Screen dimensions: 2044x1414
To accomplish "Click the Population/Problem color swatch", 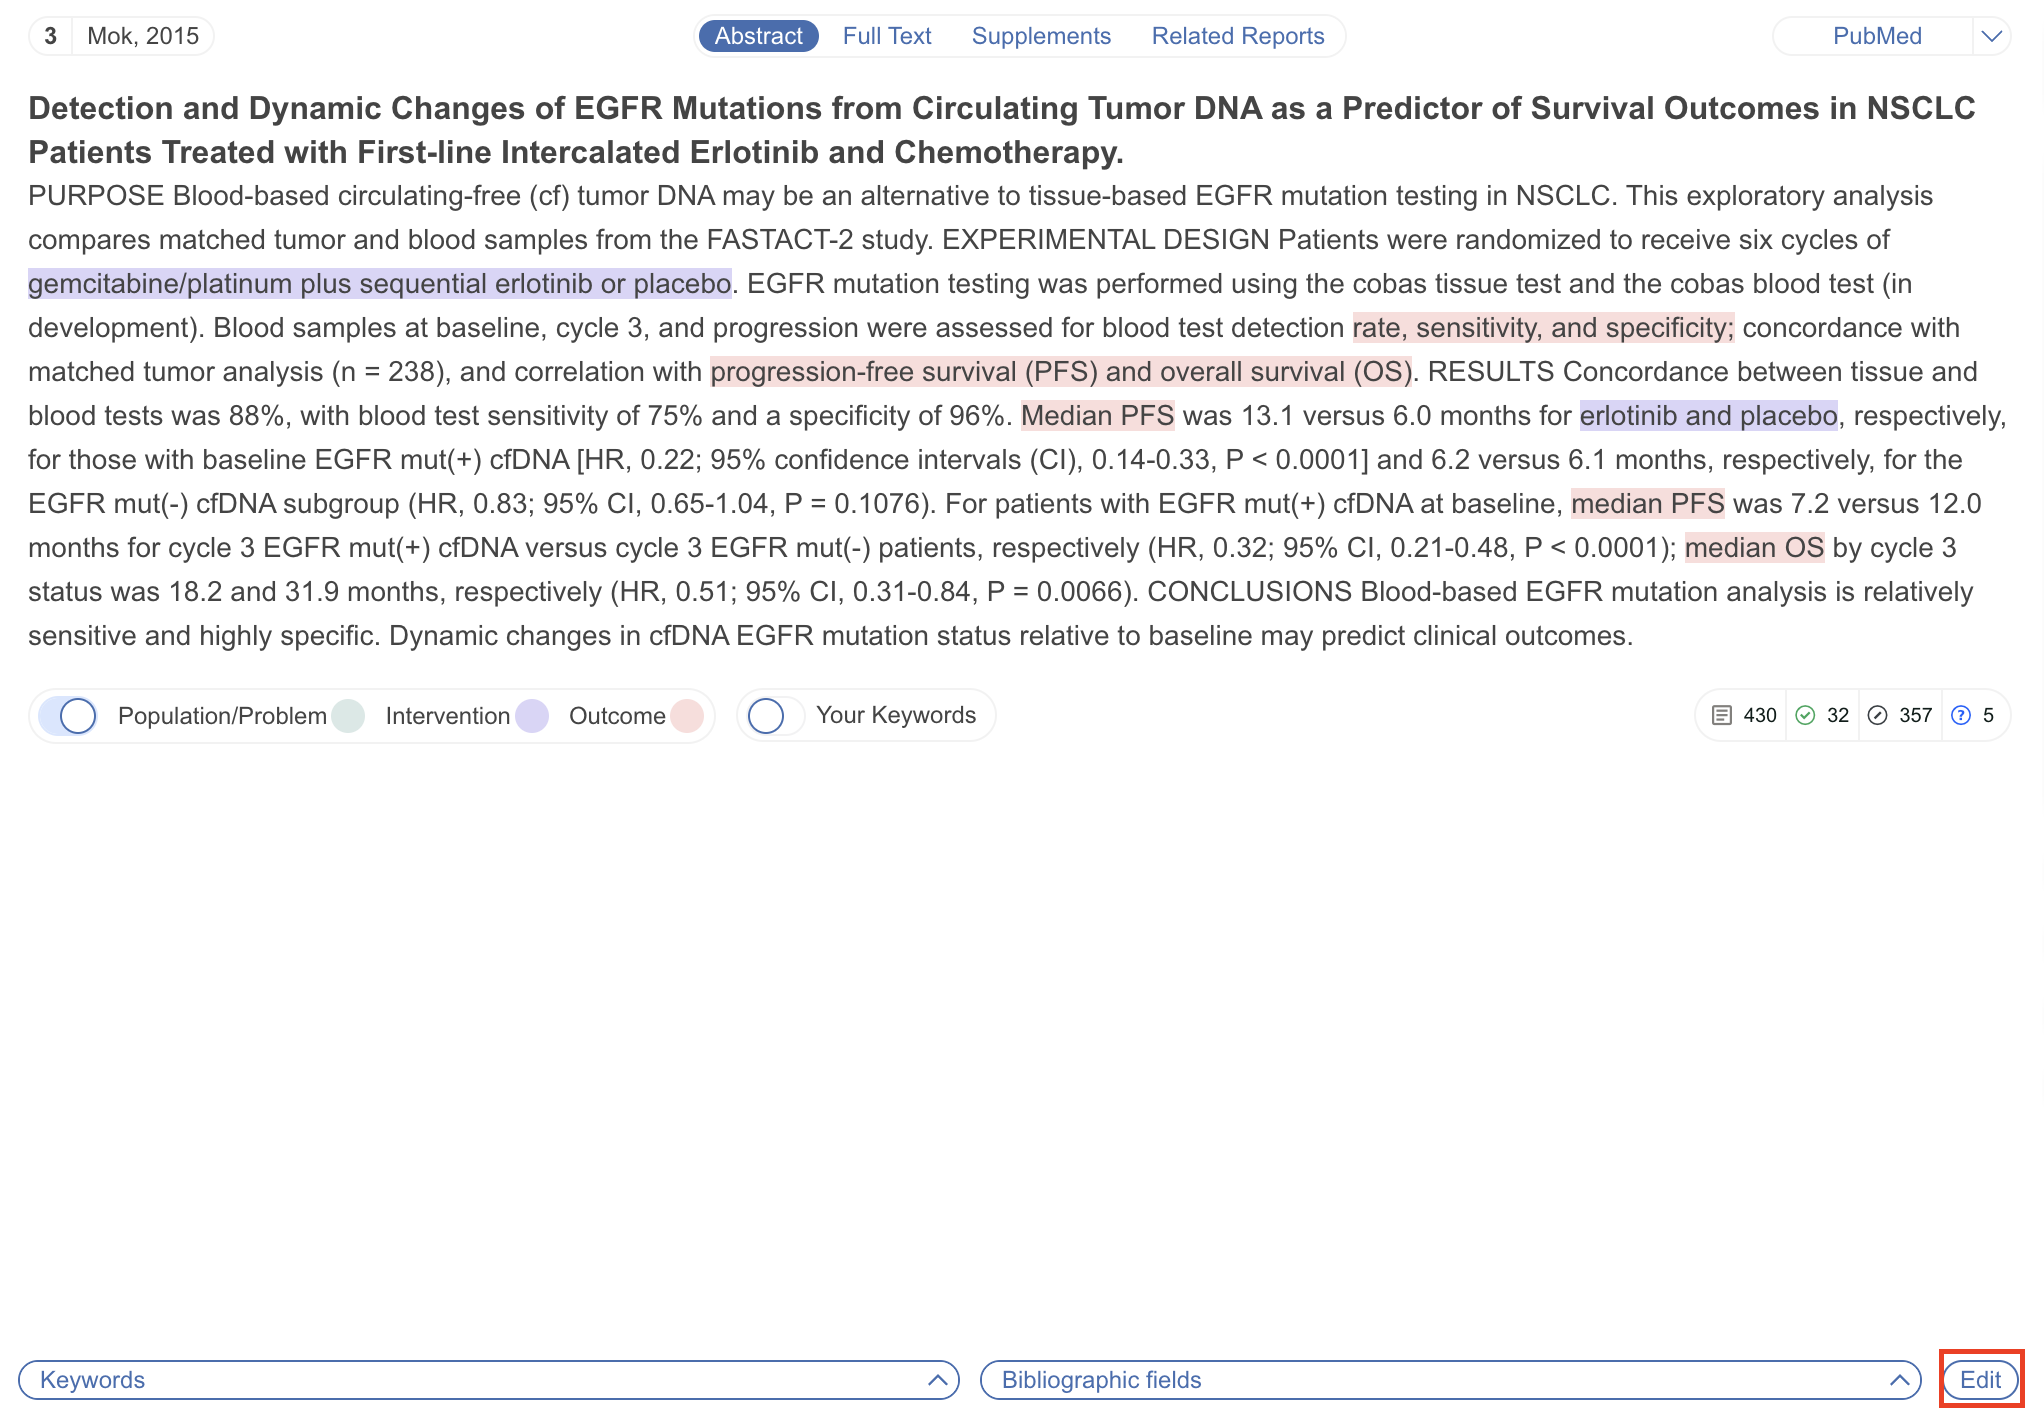I will click(348, 715).
